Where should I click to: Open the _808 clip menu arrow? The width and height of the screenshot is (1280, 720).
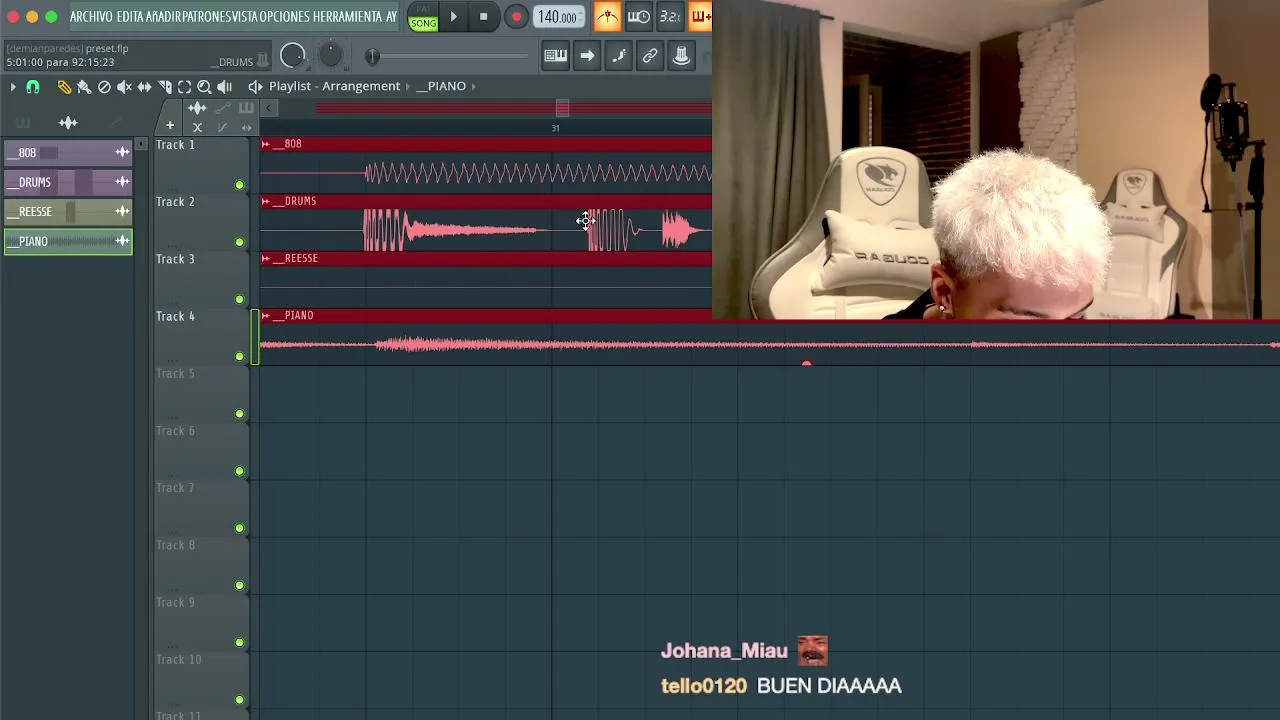tap(265, 144)
